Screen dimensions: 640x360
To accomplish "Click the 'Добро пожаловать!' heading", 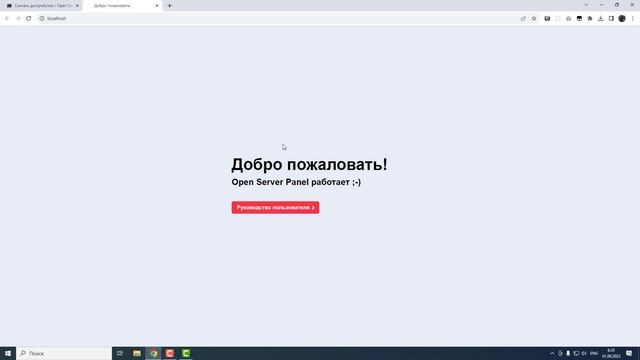I will (x=309, y=164).
